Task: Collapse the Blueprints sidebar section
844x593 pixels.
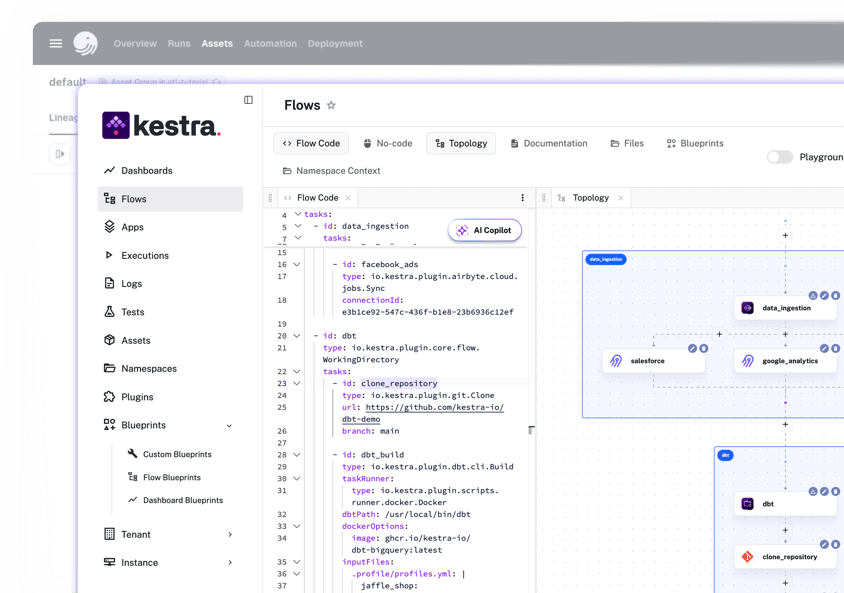Action: (x=229, y=426)
